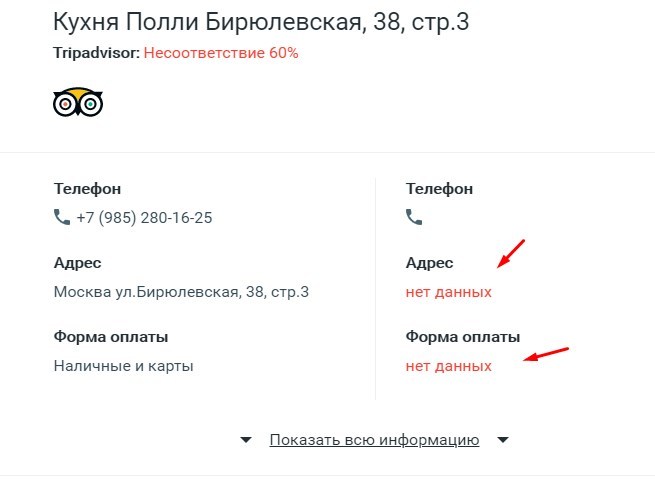Click red нет данных under right Адрес
655x484 pixels.
click(x=449, y=292)
